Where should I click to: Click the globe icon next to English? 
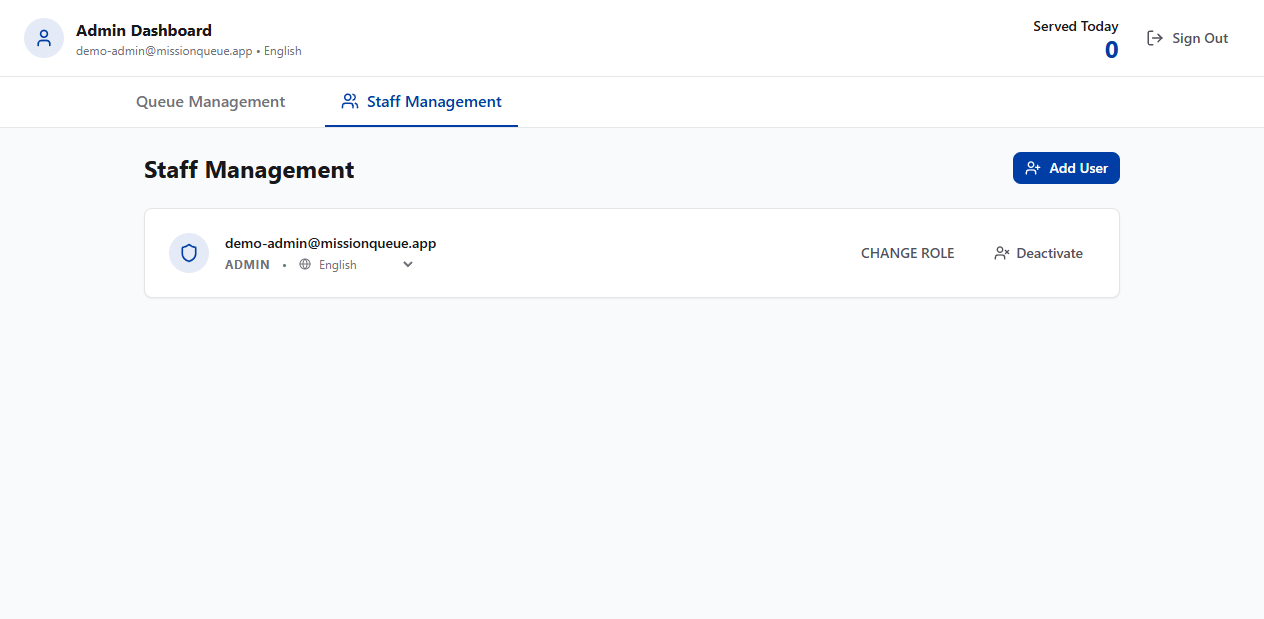pos(305,265)
